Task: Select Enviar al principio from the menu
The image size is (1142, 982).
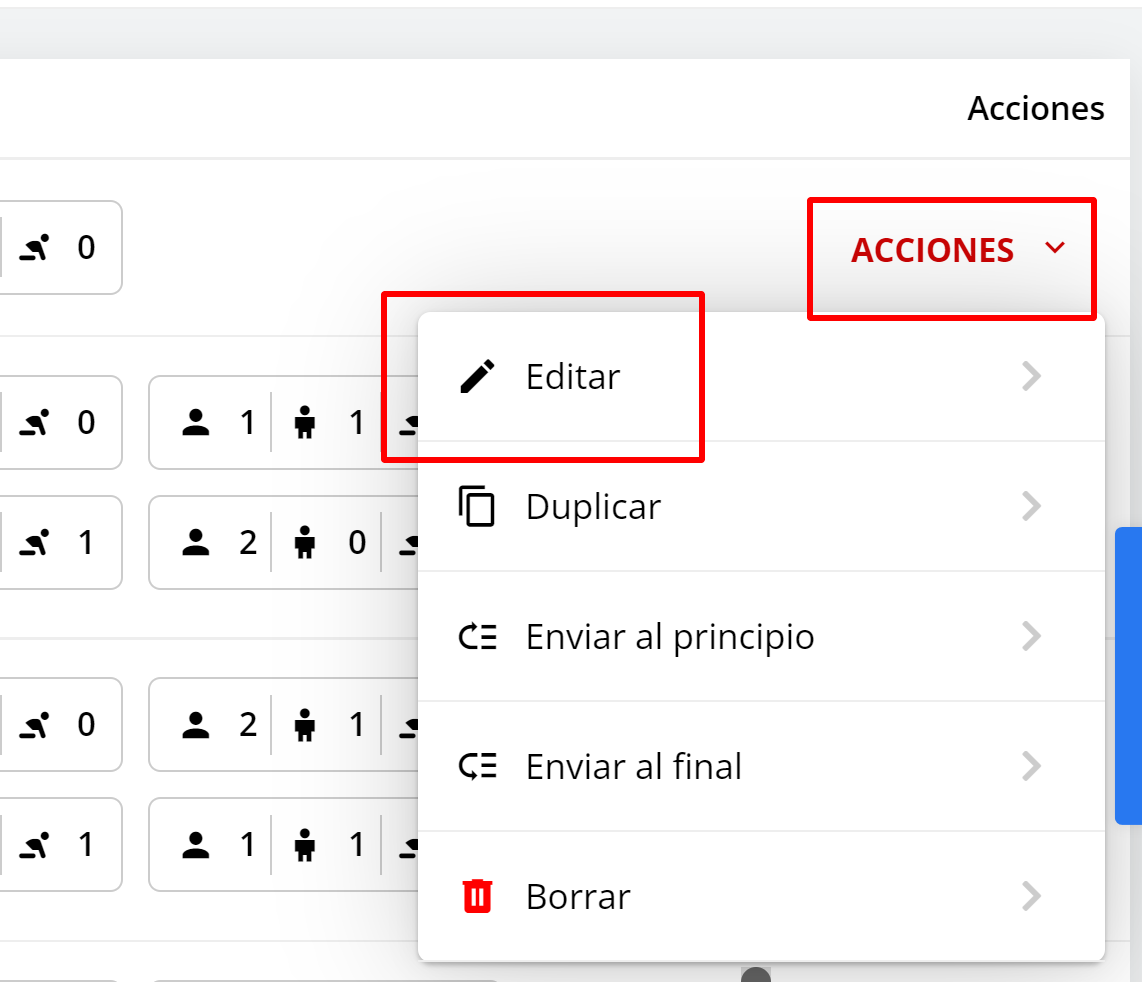Action: pos(668,636)
